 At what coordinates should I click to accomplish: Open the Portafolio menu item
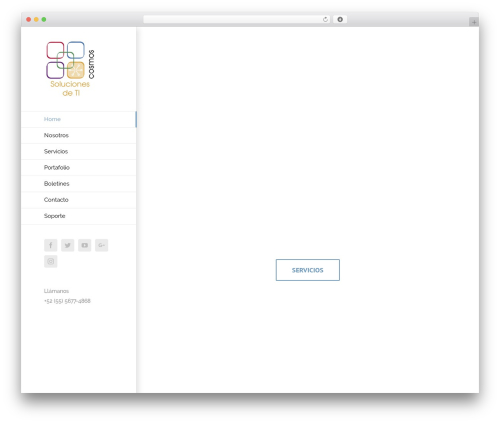point(79,167)
